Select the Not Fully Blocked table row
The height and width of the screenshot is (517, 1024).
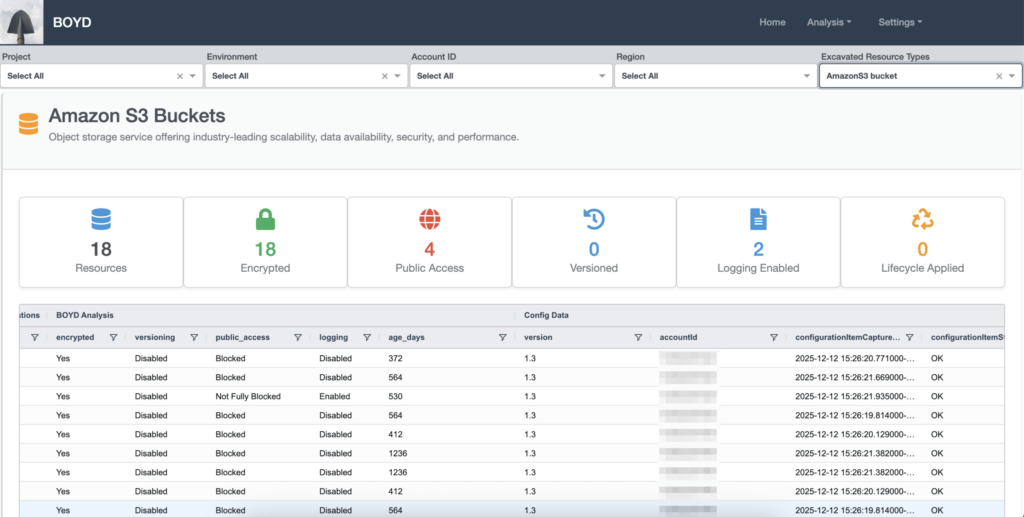(250, 396)
